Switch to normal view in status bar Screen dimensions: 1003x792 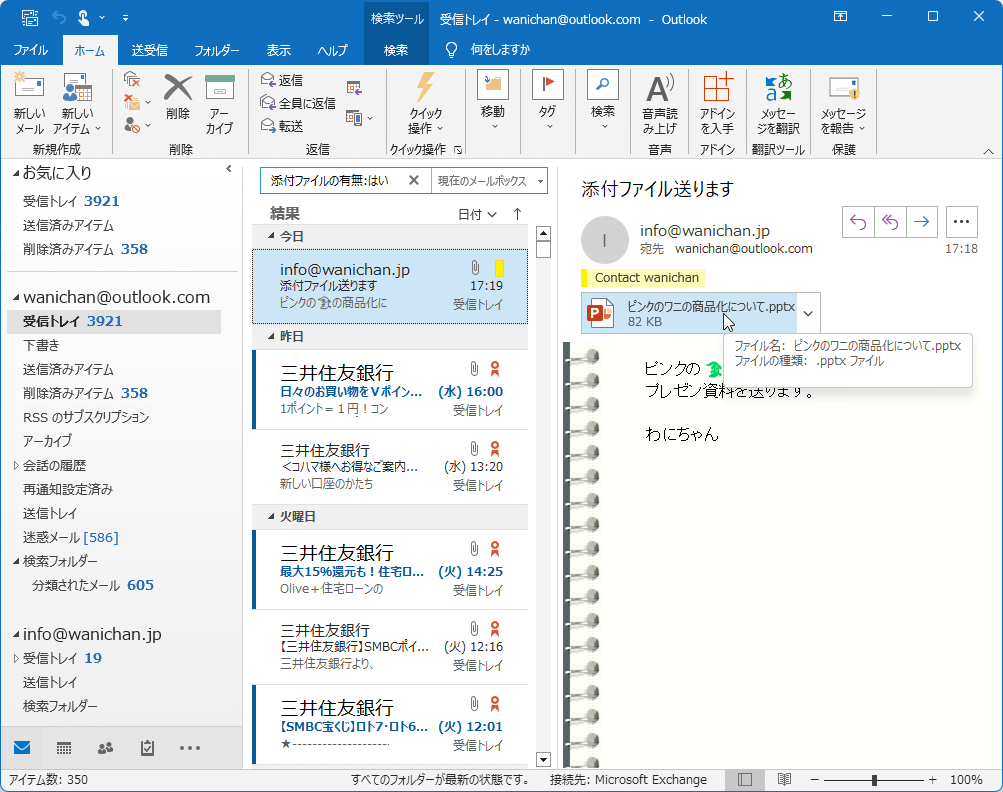click(x=745, y=779)
